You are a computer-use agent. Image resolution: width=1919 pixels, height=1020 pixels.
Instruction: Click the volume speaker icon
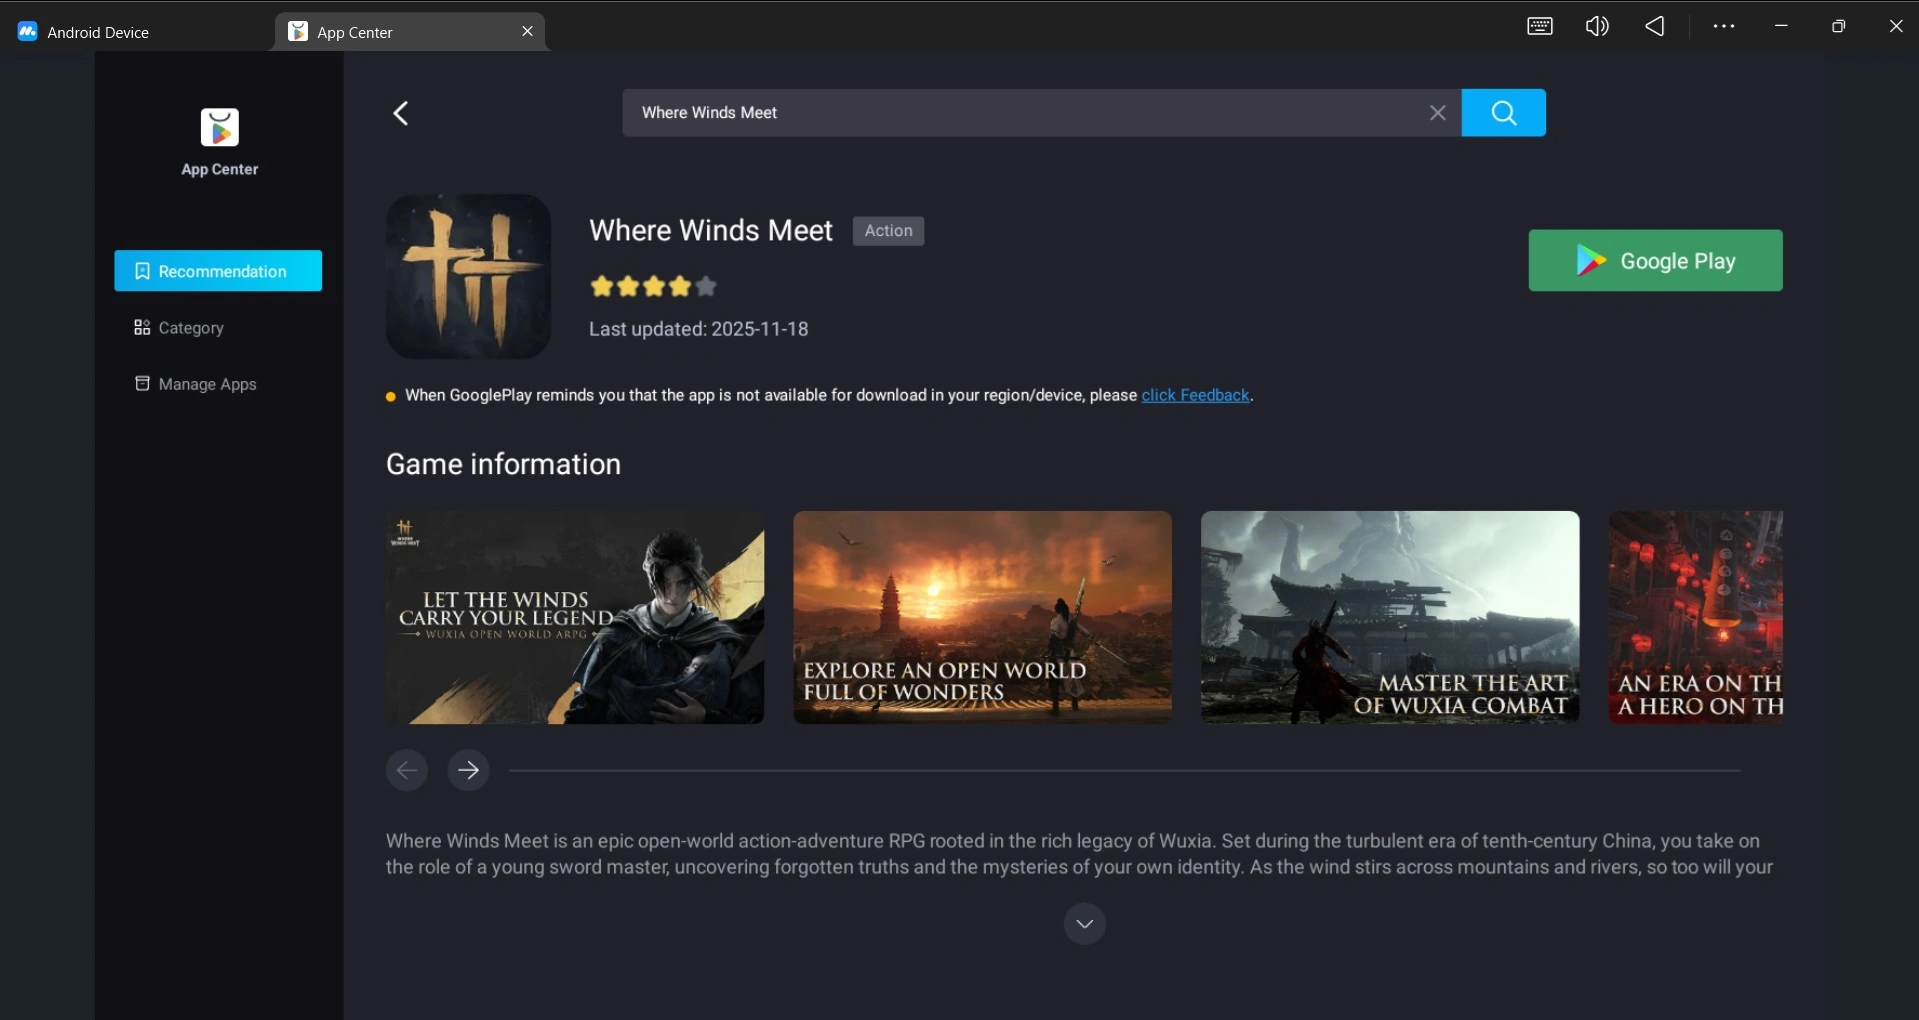pos(1597,27)
